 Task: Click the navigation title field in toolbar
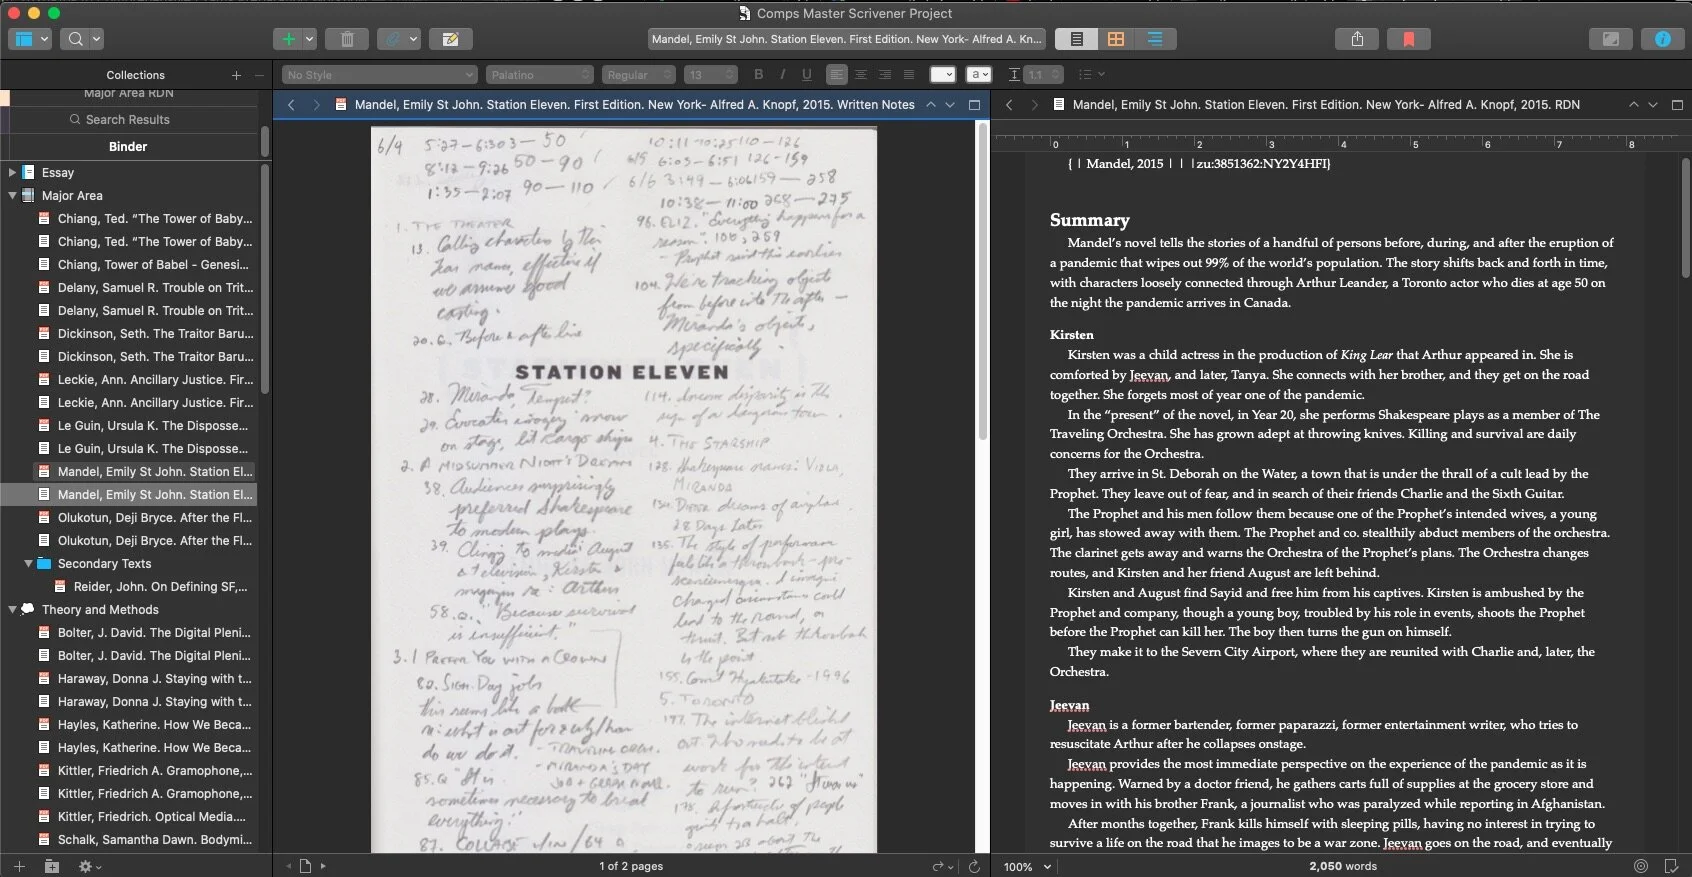click(x=846, y=39)
